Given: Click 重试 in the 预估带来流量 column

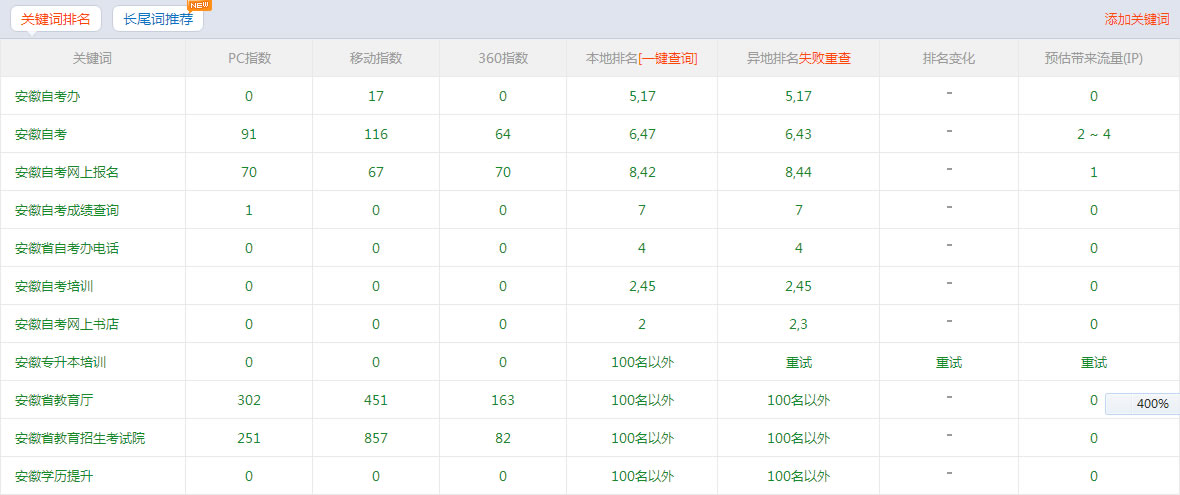Looking at the screenshot, I should pyautogui.click(x=1093, y=362).
